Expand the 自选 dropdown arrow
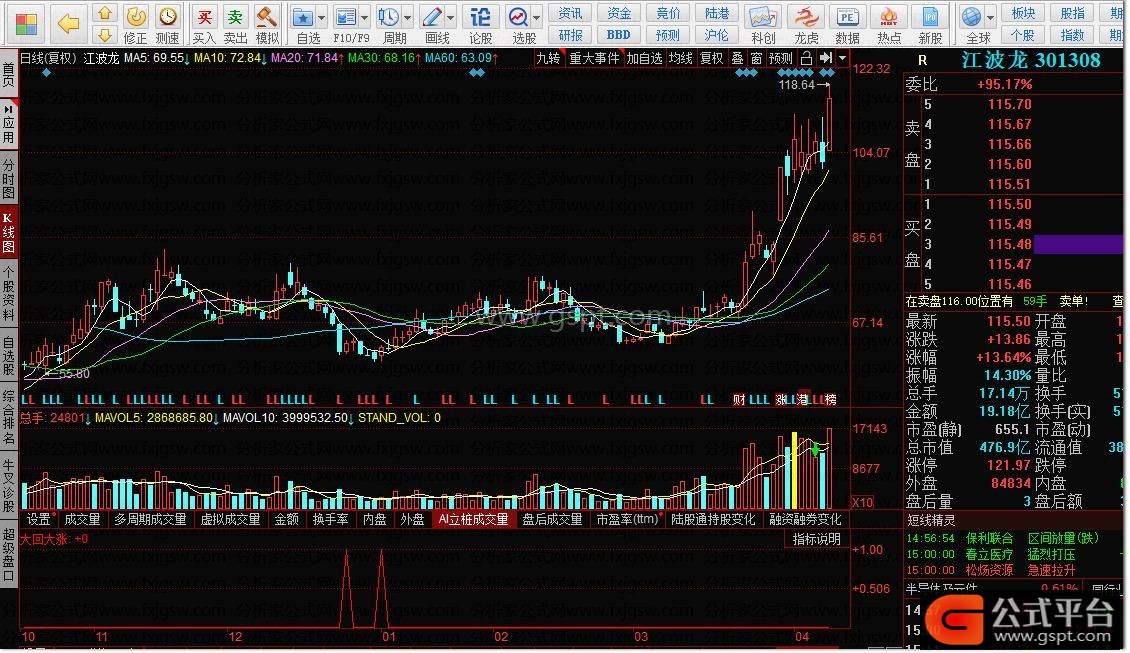 point(321,17)
